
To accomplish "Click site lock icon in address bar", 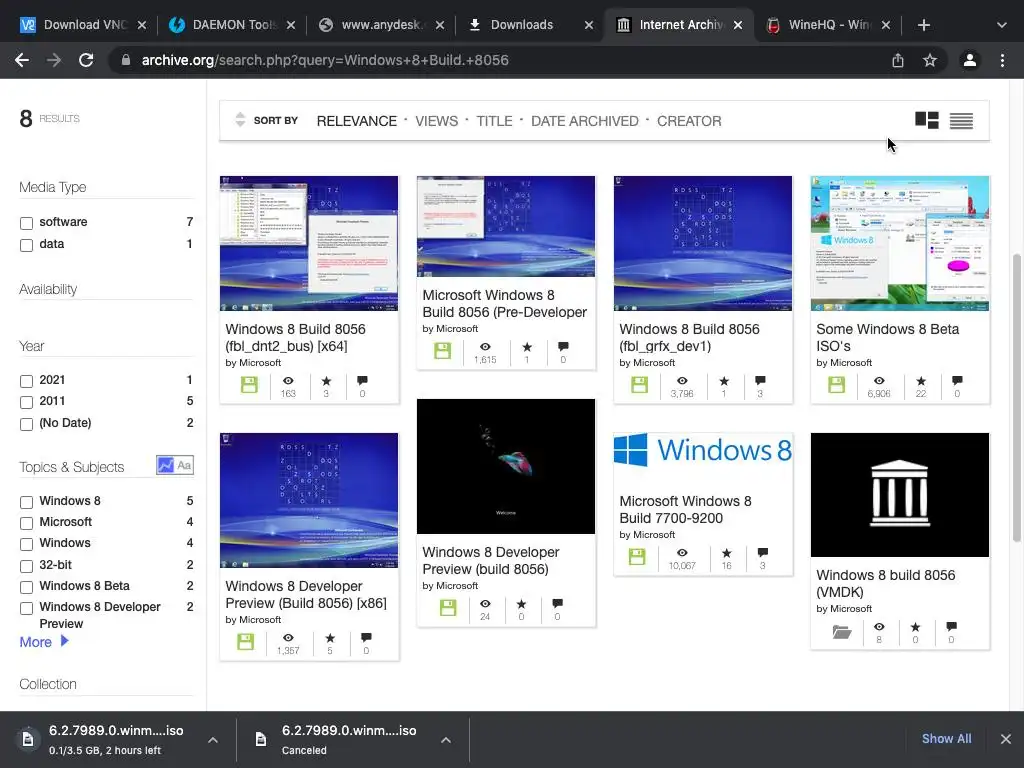I will coord(125,60).
